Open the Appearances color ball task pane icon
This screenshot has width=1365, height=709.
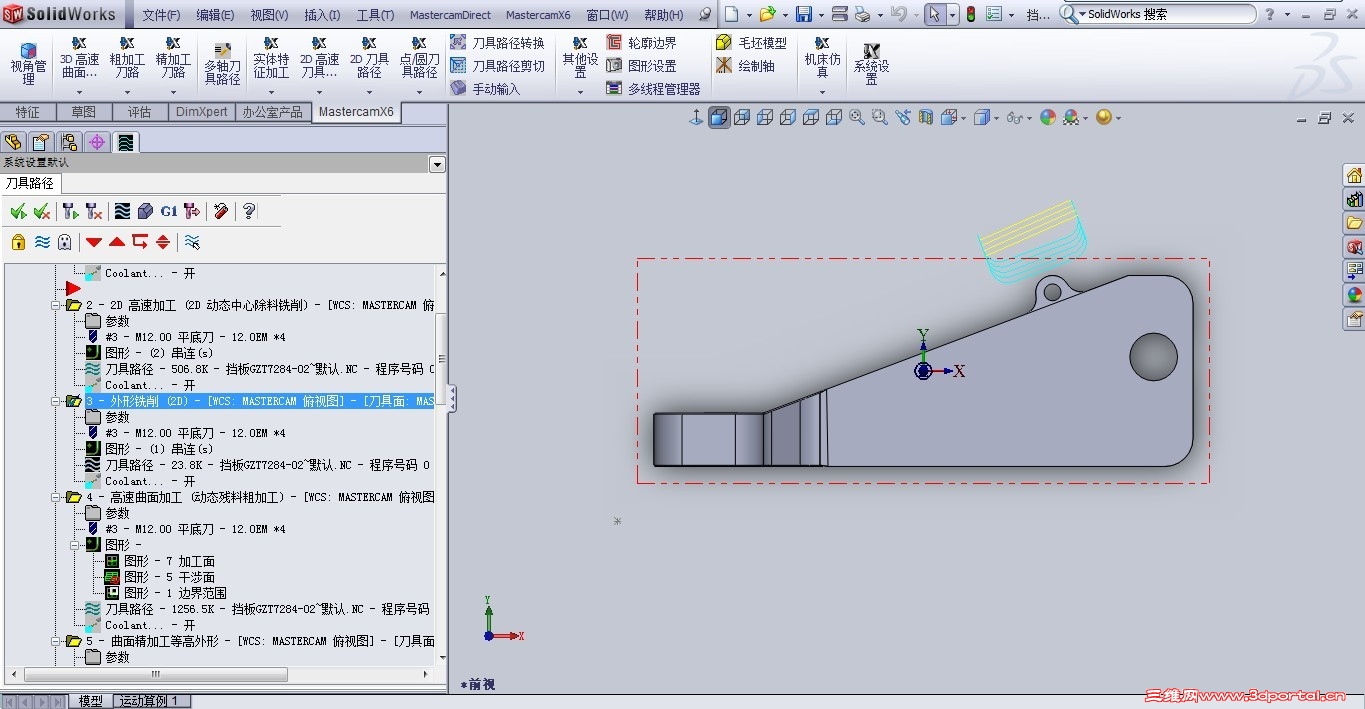1354,295
